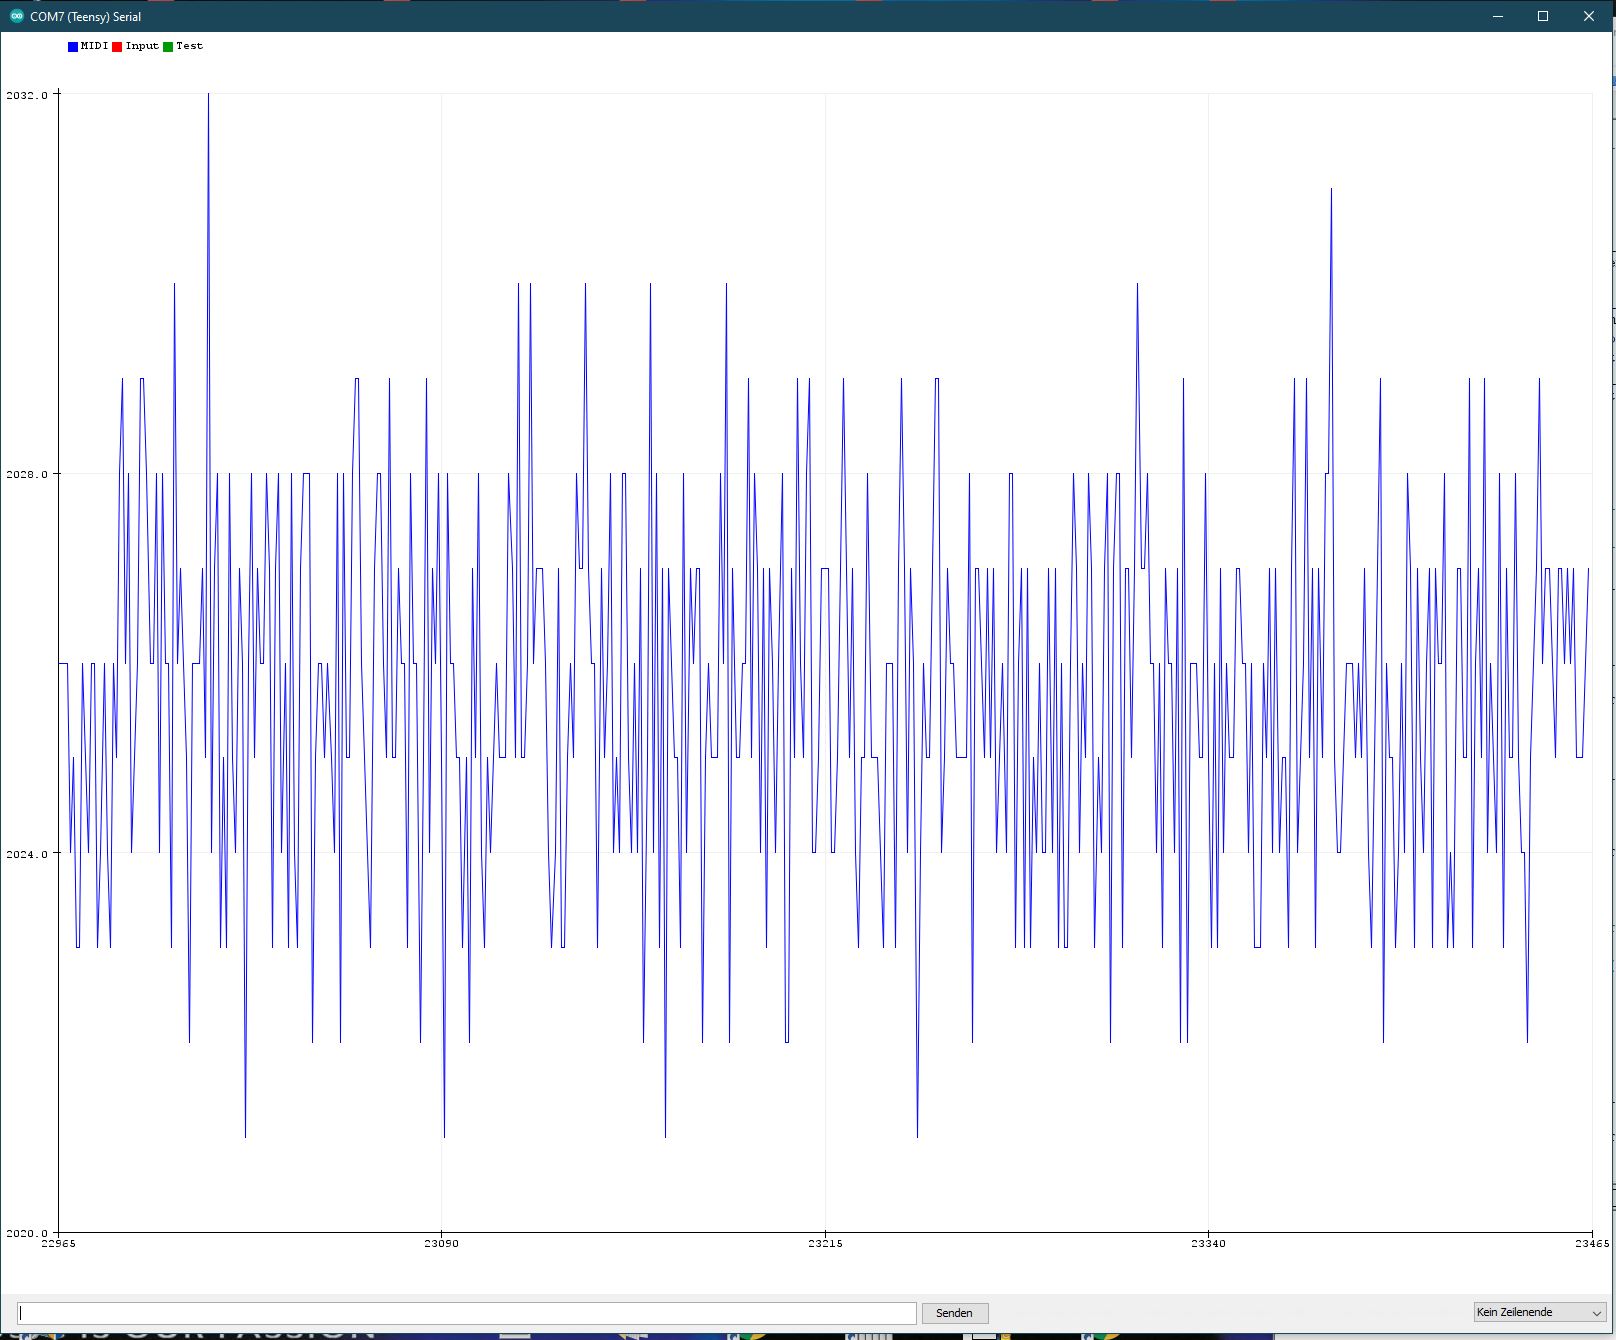
Task: Close the serial plotter window
Action: click(1589, 16)
